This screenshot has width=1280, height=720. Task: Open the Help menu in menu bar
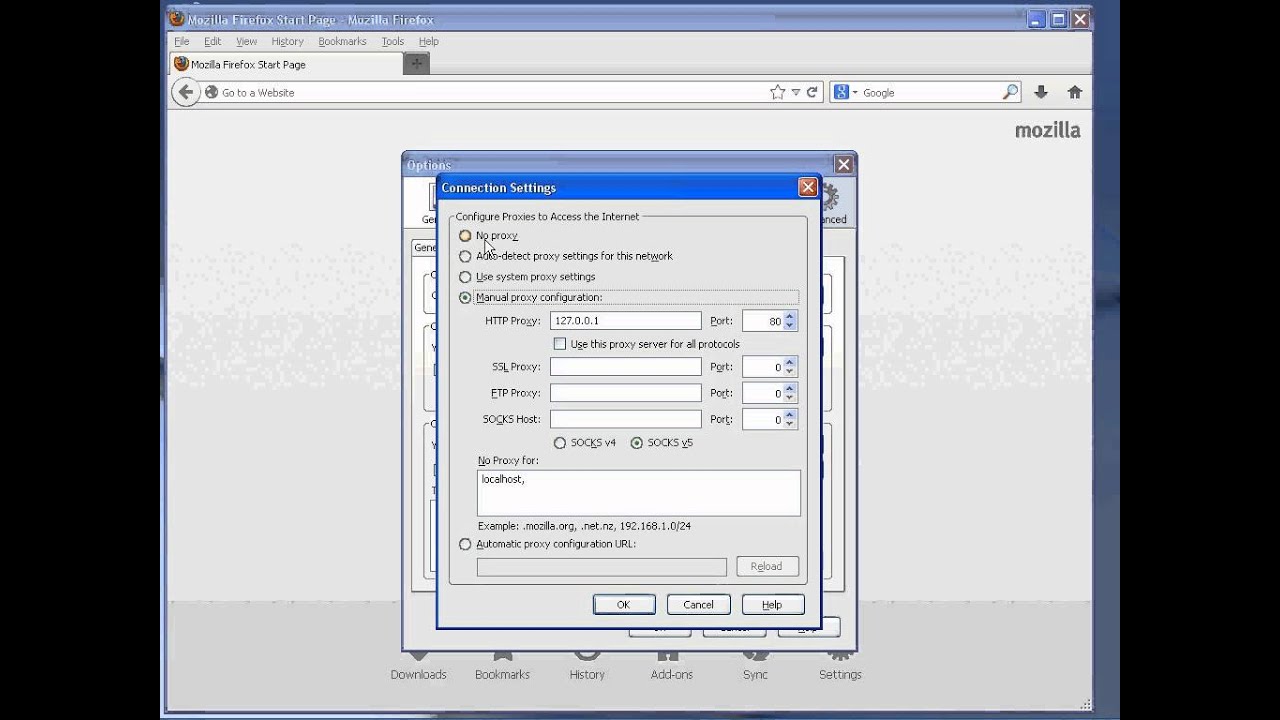[x=429, y=41]
